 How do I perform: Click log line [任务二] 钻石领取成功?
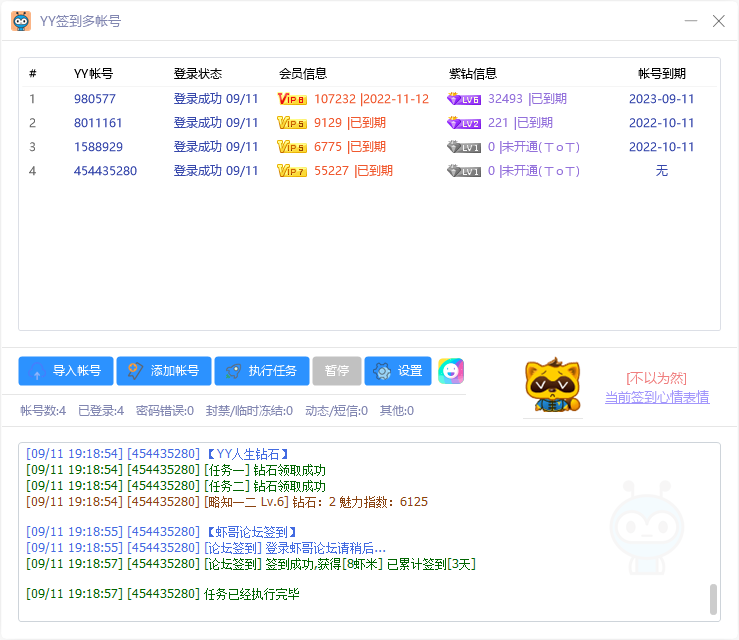tap(176, 486)
